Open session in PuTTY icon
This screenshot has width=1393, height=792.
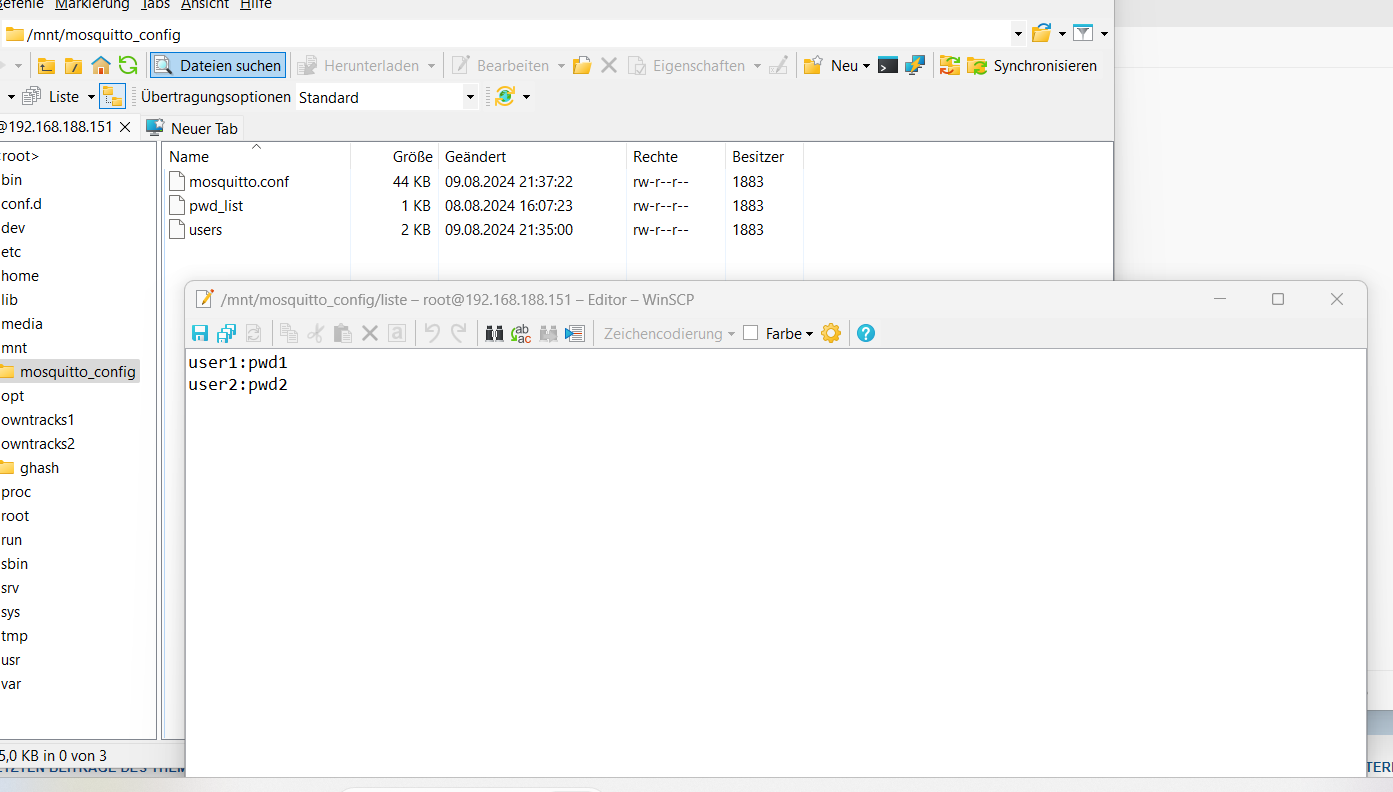pyautogui.click(x=915, y=66)
